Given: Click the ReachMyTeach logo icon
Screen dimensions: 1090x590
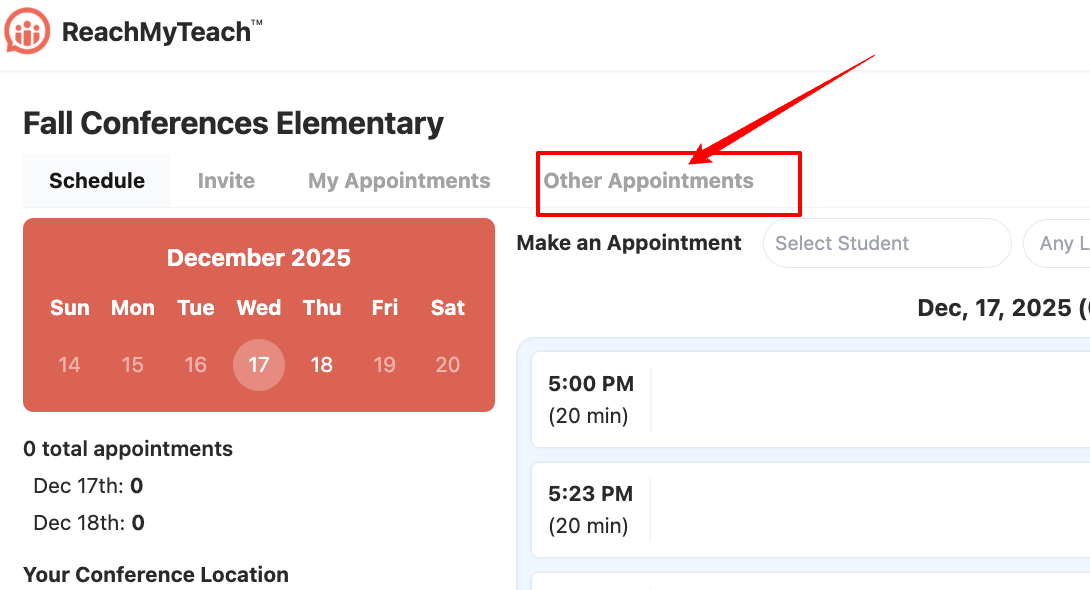Looking at the screenshot, I should point(27,31).
